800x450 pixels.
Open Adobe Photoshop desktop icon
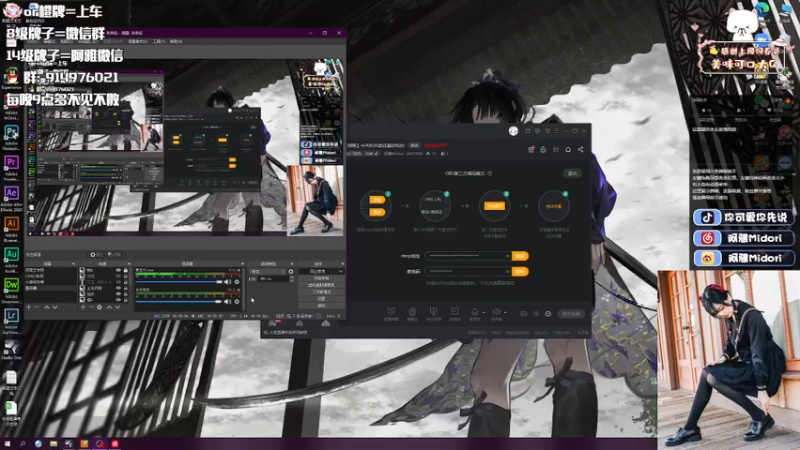tap(11, 132)
